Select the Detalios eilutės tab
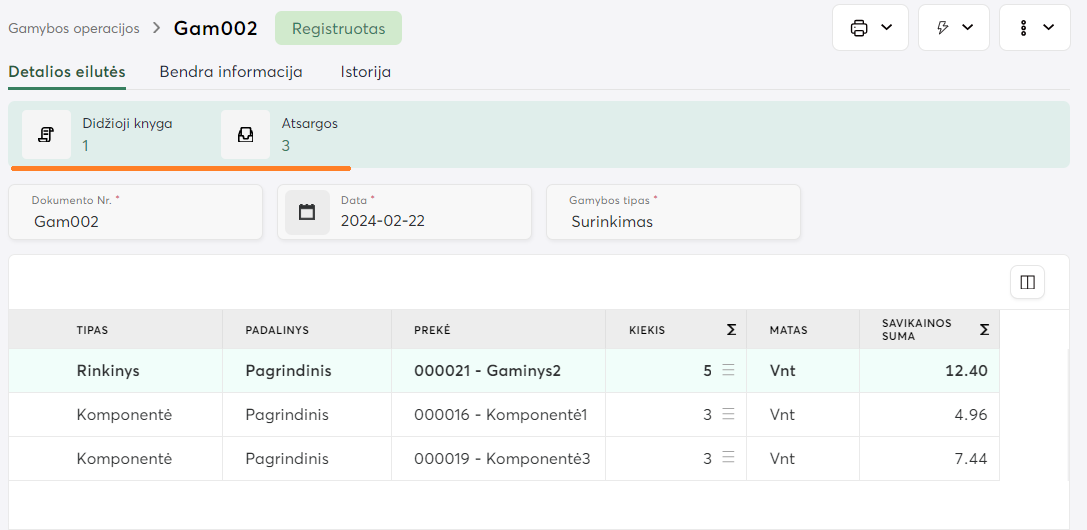The height and width of the screenshot is (530, 1087). [x=67, y=72]
